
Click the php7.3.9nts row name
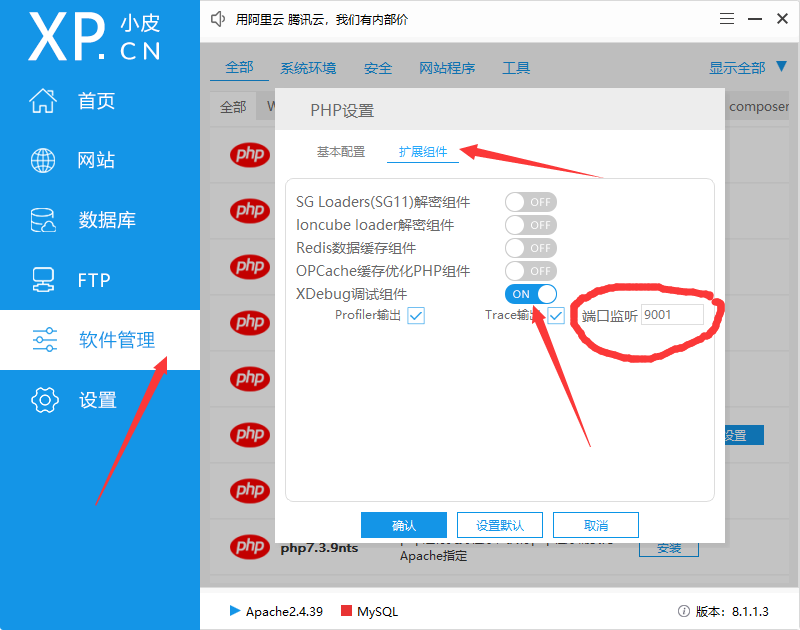(x=319, y=548)
